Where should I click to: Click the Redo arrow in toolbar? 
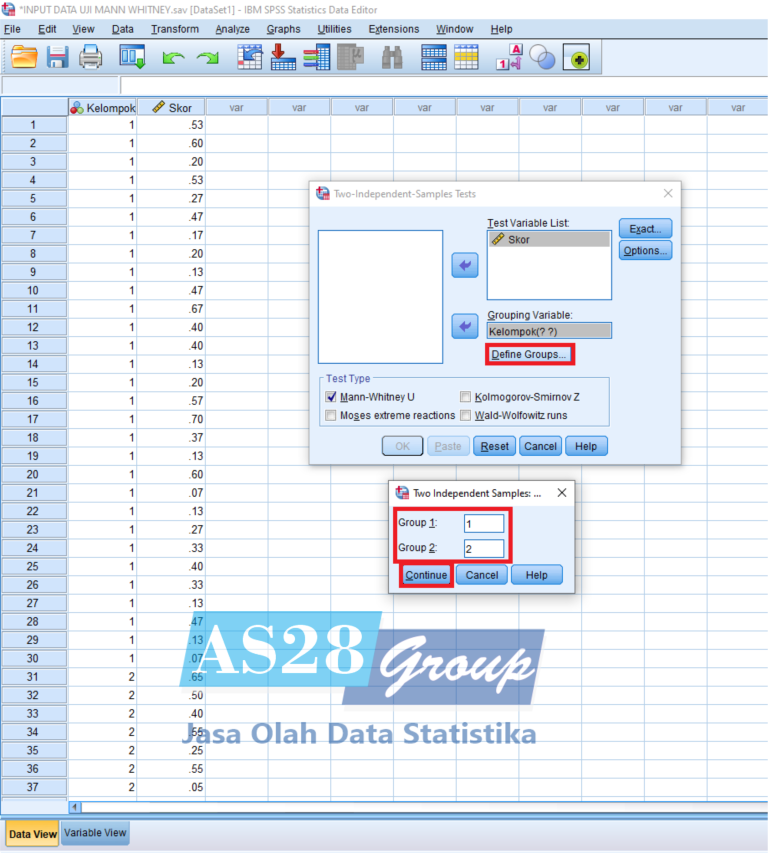tap(207, 59)
